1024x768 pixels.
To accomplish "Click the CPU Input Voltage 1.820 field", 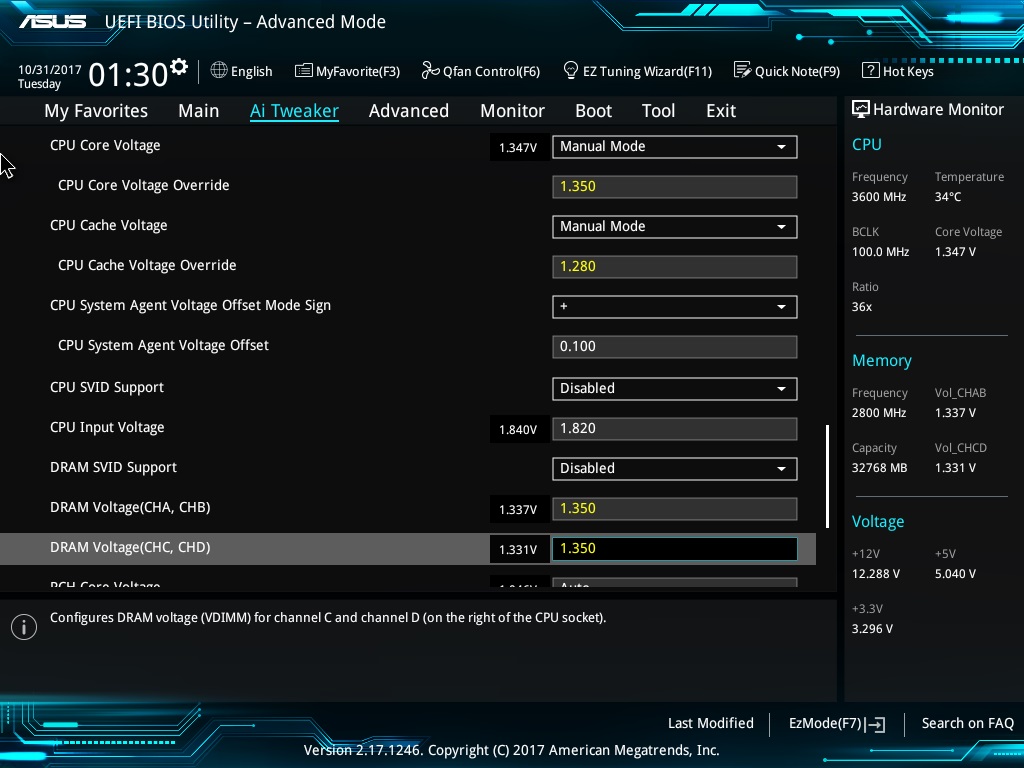I will click(675, 429).
